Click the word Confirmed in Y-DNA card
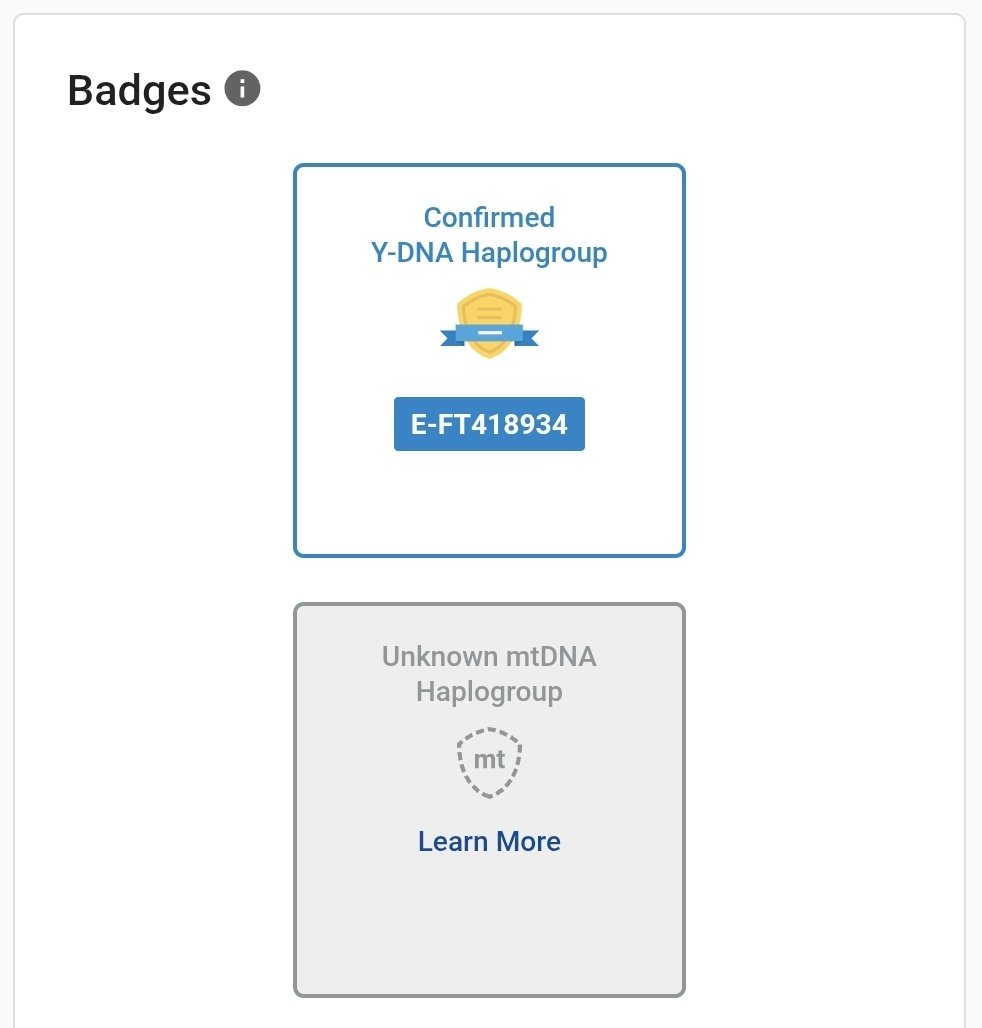This screenshot has height=1028, width=982. pos(489,218)
